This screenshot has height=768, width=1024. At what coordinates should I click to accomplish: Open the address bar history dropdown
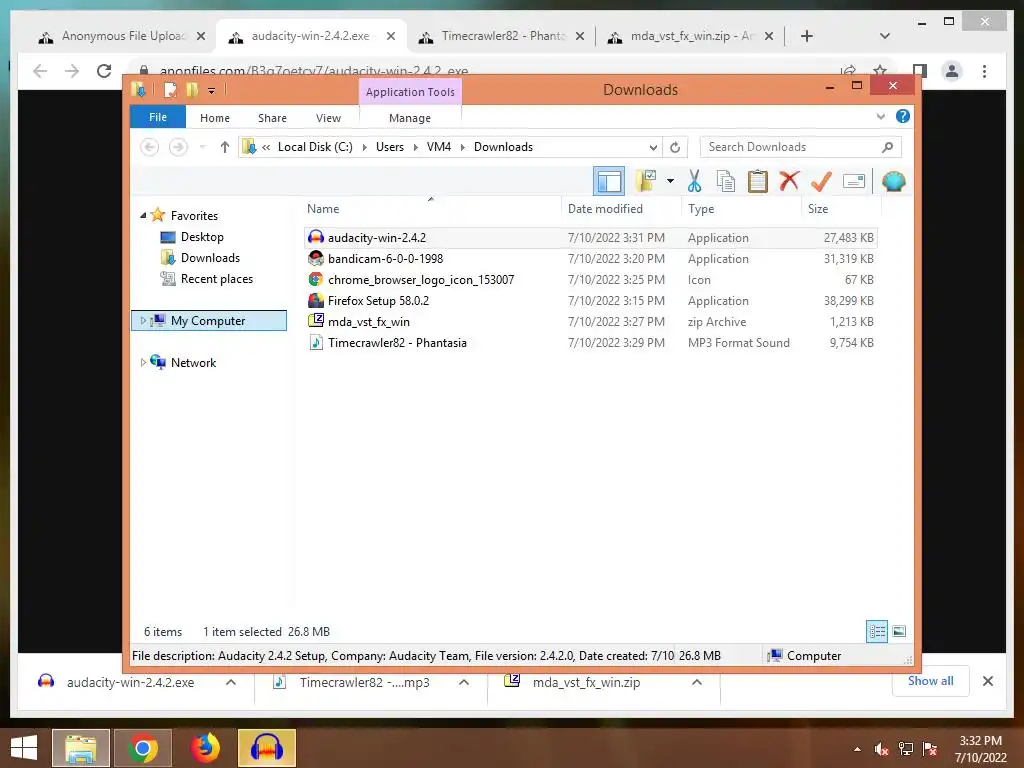pos(652,147)
